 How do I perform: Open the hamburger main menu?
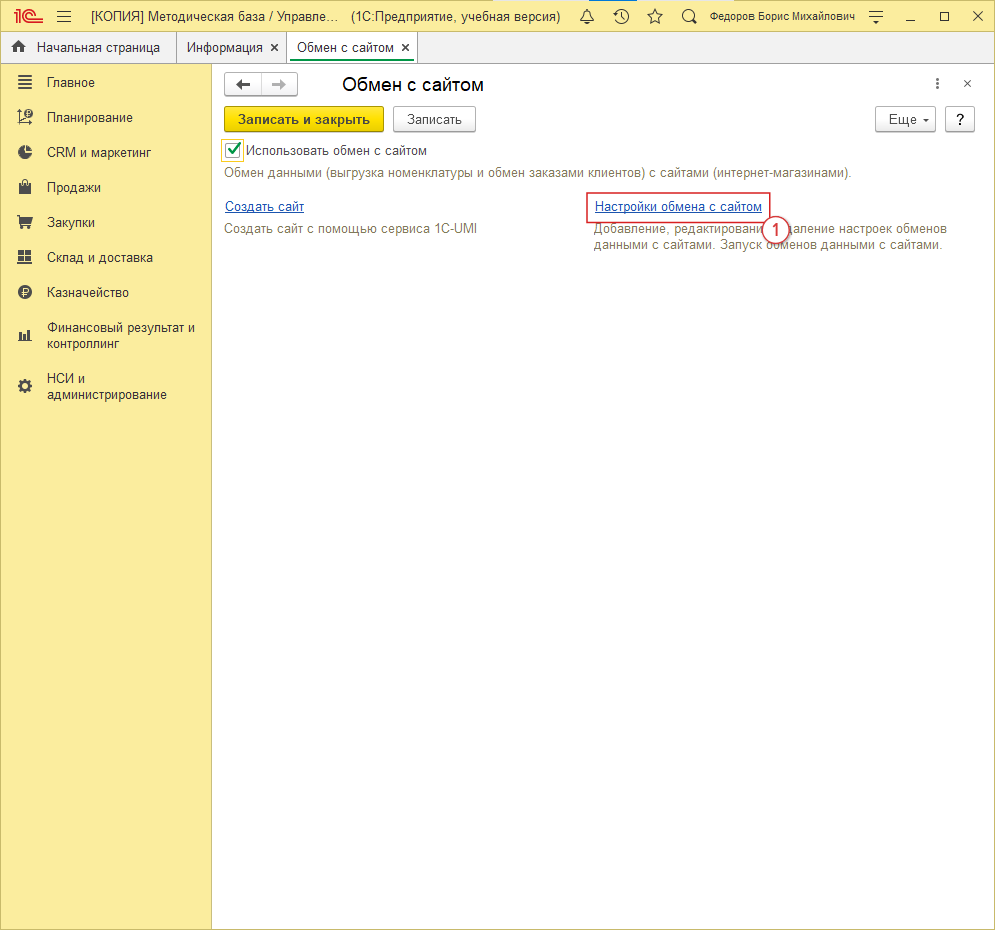pos(64,17)
